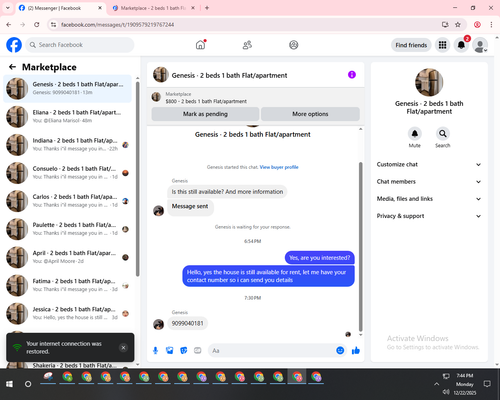Screen dimensions: 500x400
Task: Click Genesis profile picture in right panel
Action: point(429,82)
